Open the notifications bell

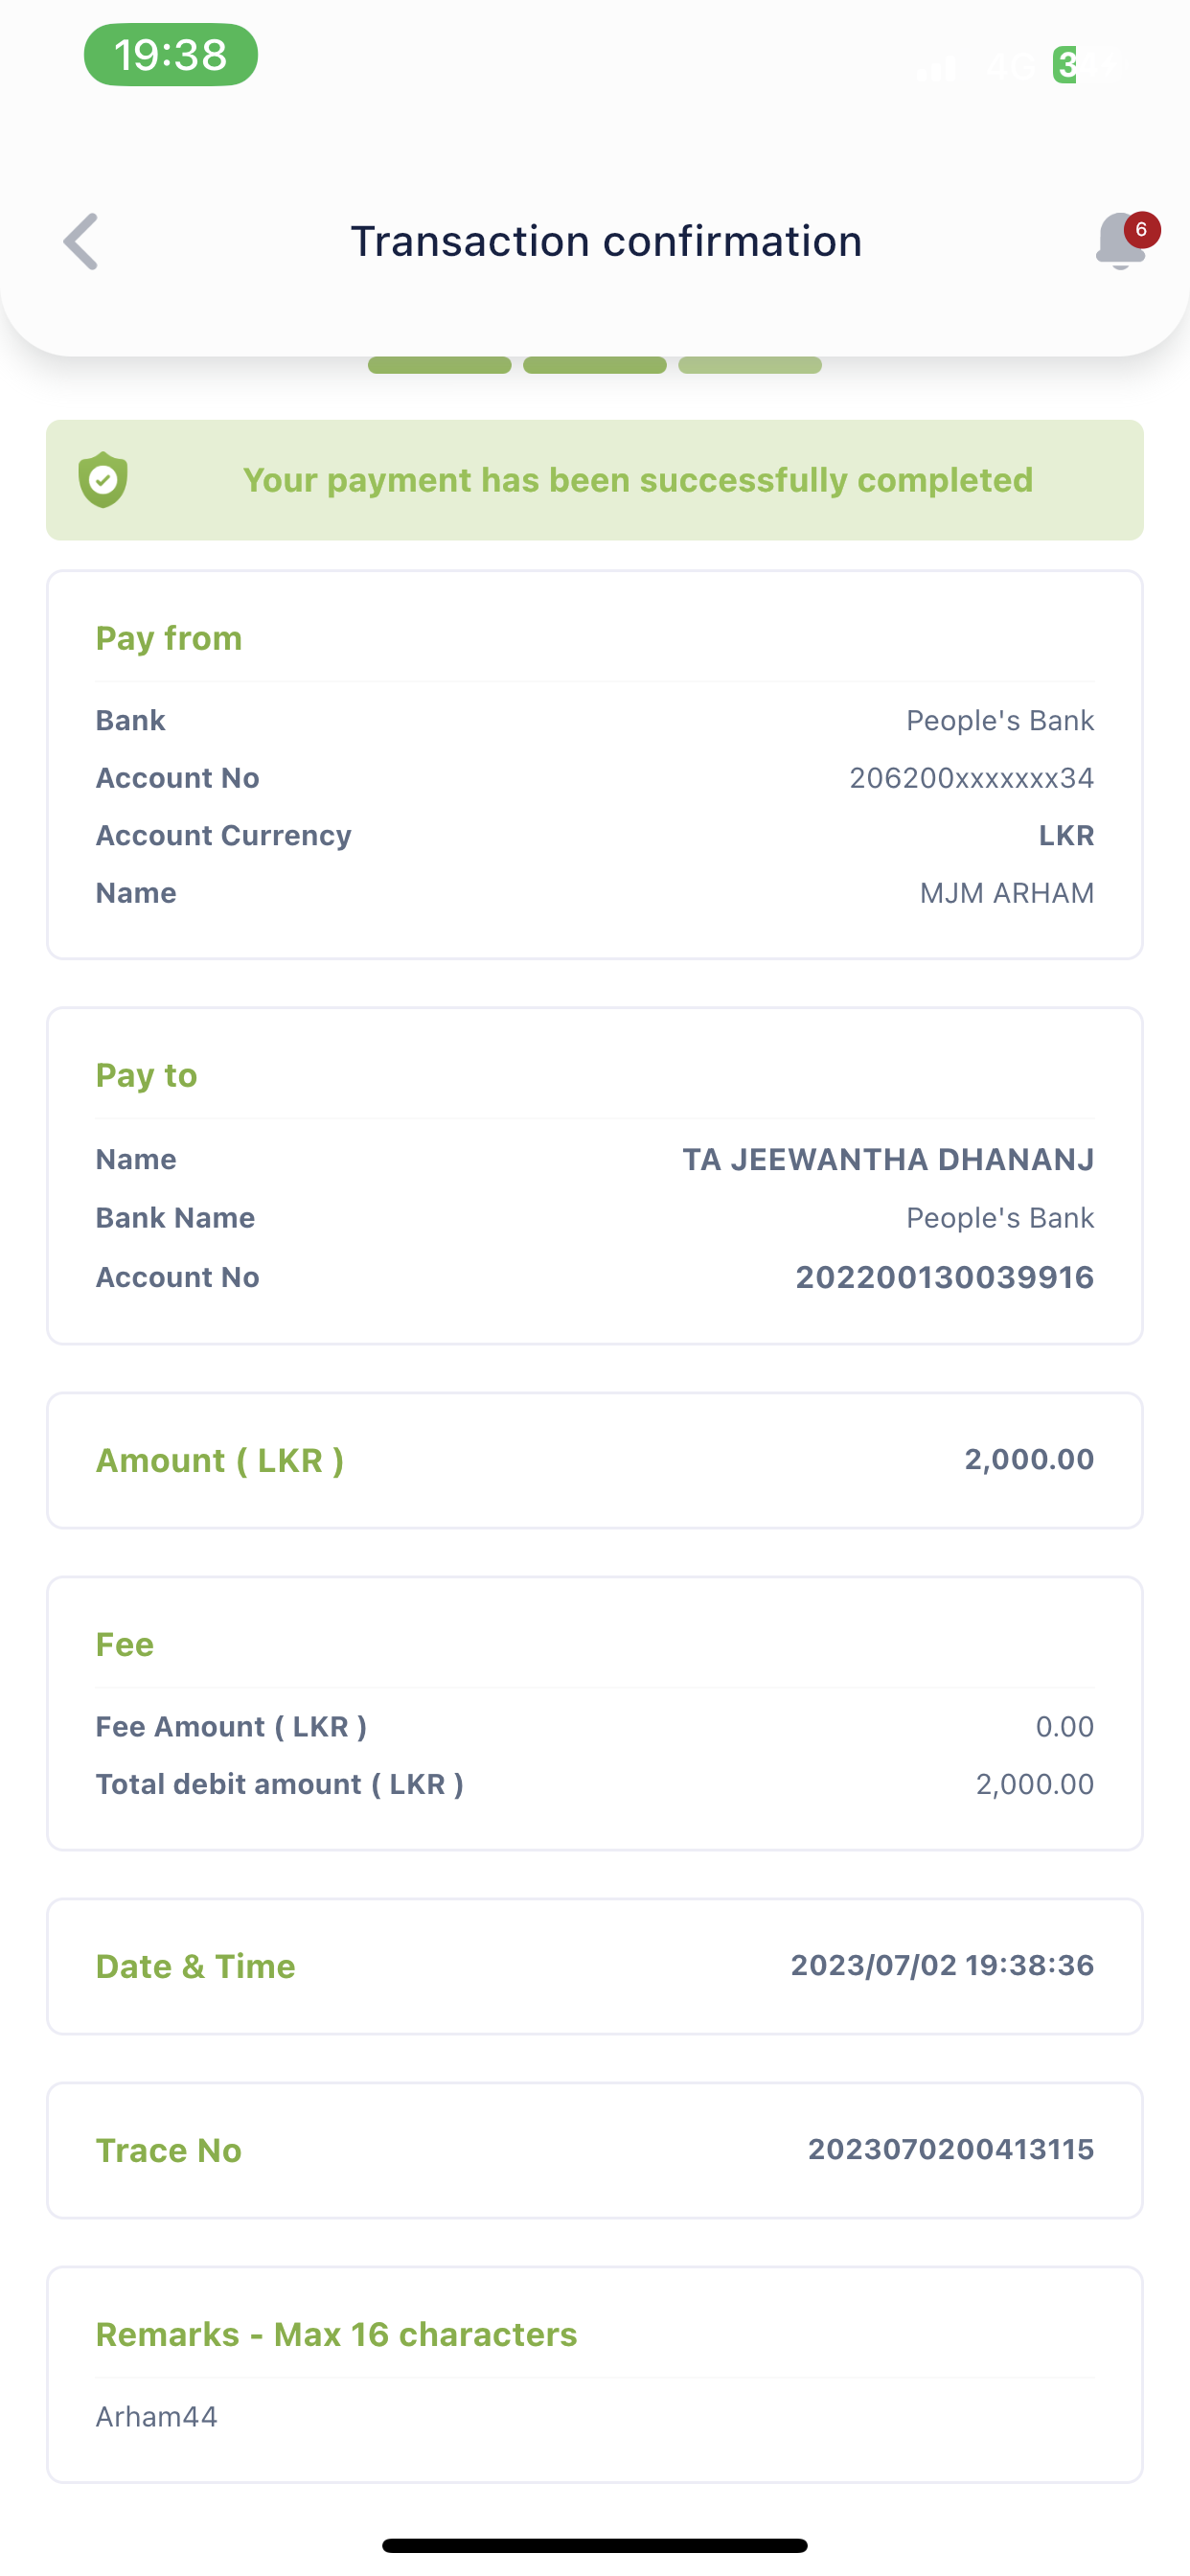[x=1119, y=242]
